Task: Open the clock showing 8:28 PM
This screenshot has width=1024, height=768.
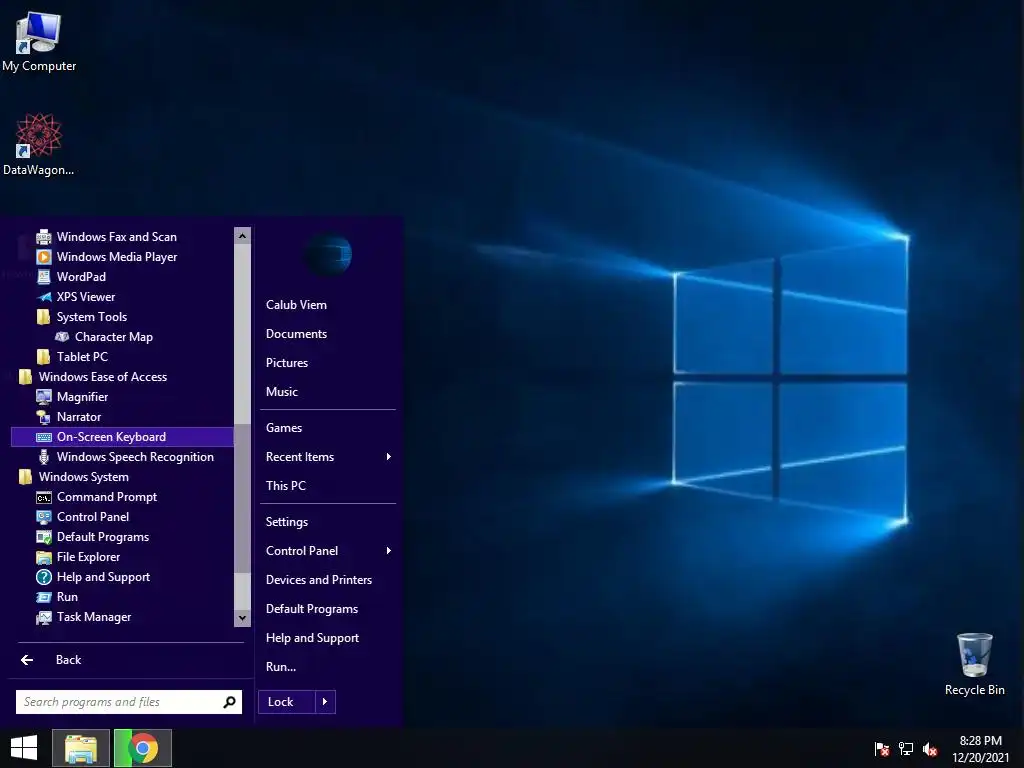Action: (x=980, y=749)
